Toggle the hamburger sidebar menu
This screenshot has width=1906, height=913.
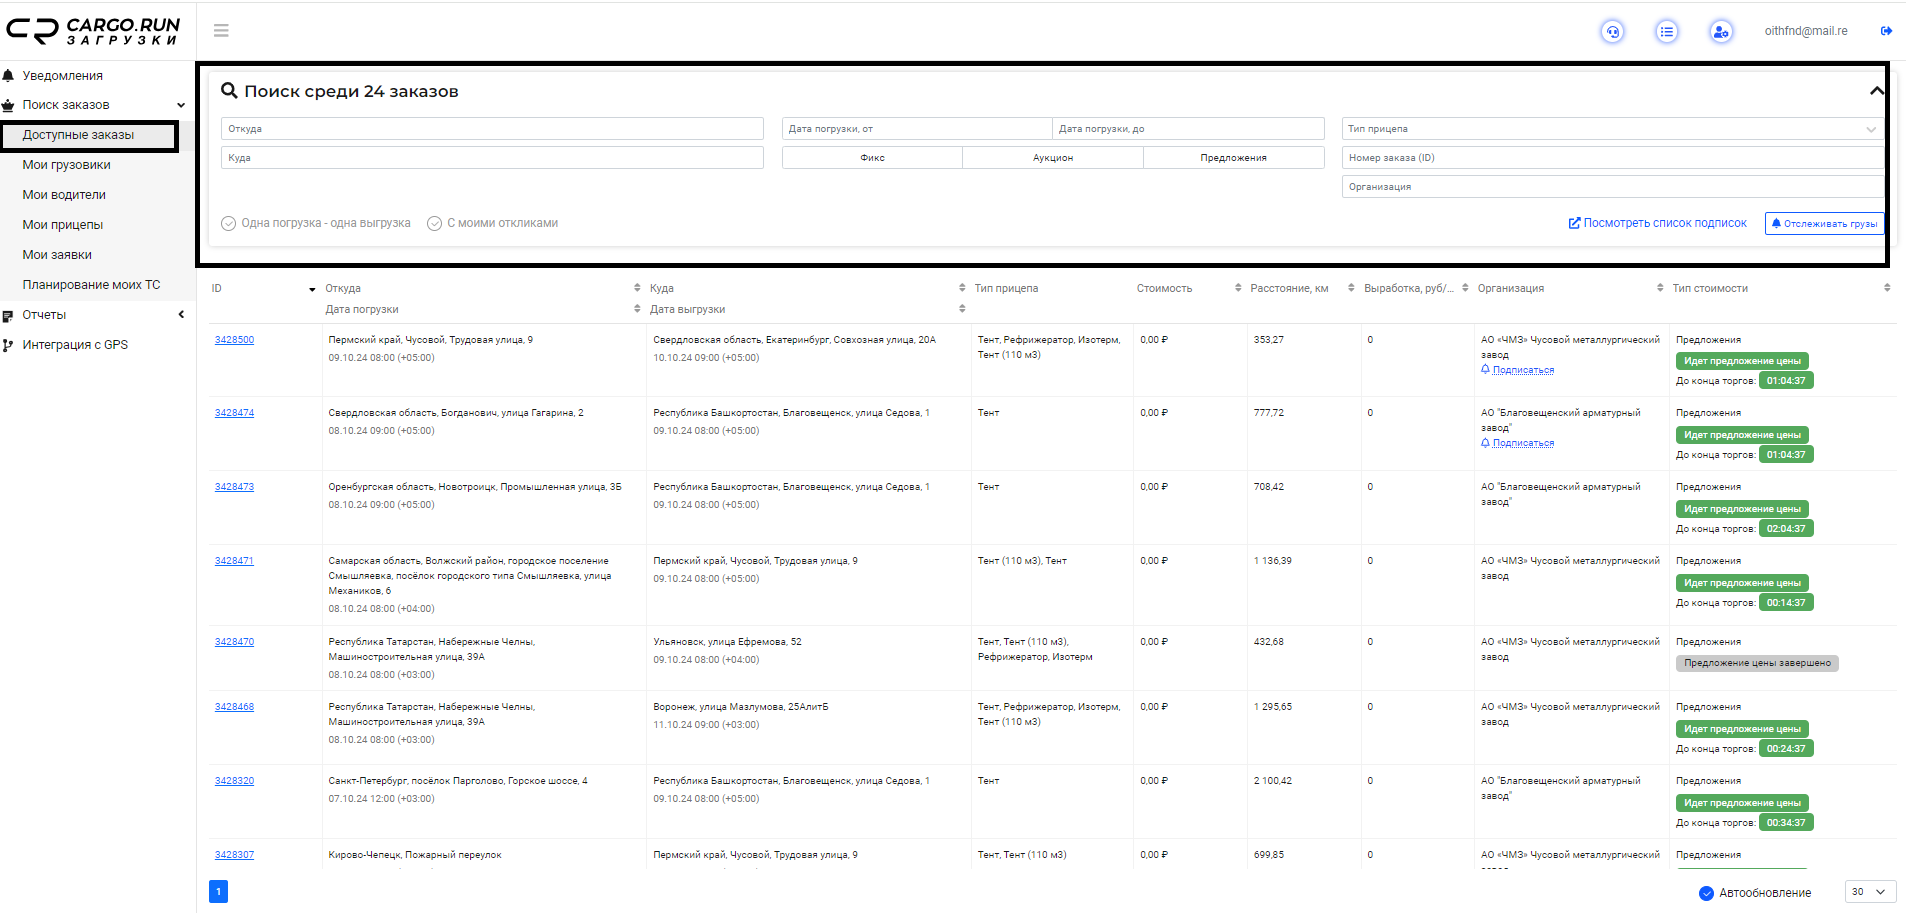point(221,31)
